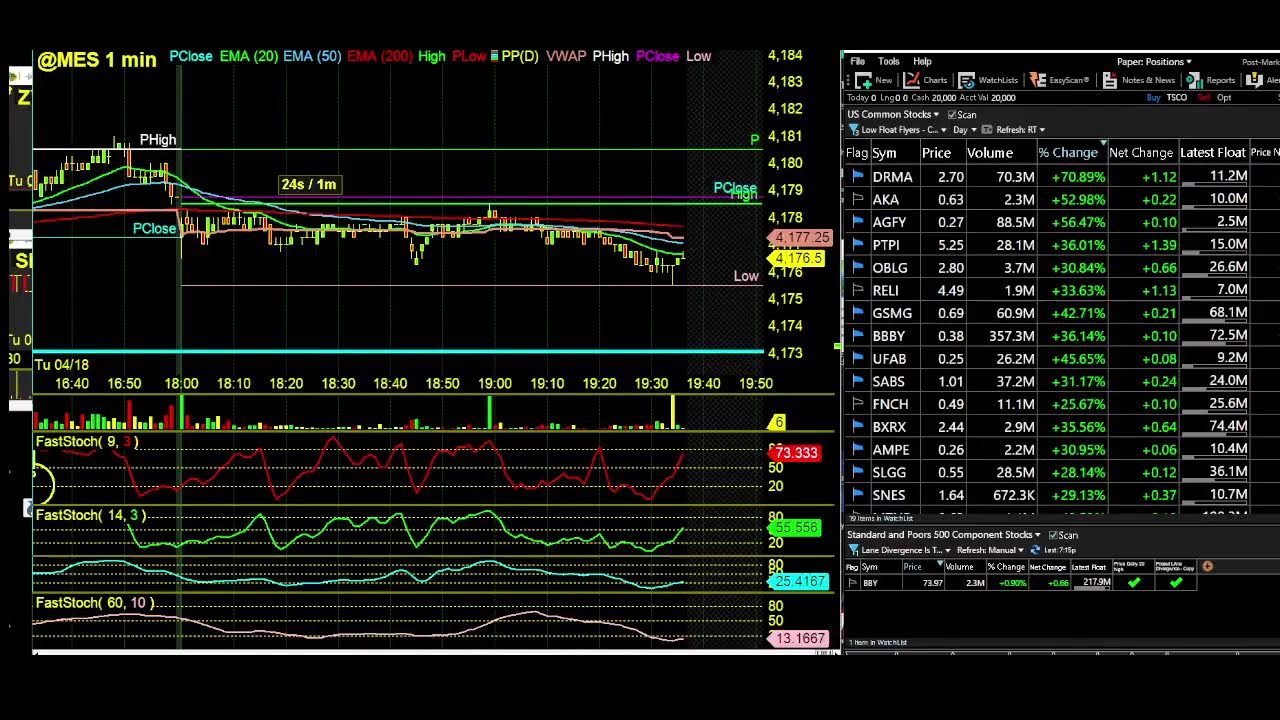Uncheck Scan for US Common Stocks
Image resolution: width=1280 pixels, height=720 pixels.
pyautogui.click(x=952, y=115)
